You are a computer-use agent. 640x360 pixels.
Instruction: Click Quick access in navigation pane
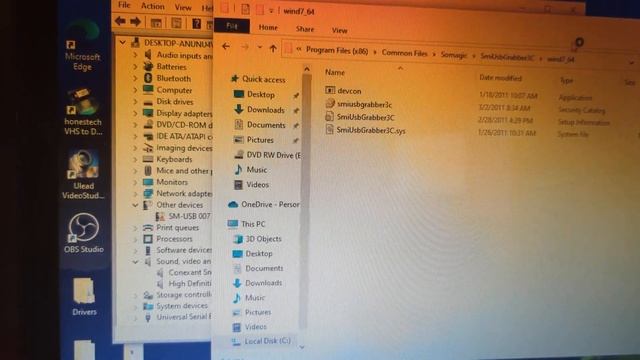point(258,79)
